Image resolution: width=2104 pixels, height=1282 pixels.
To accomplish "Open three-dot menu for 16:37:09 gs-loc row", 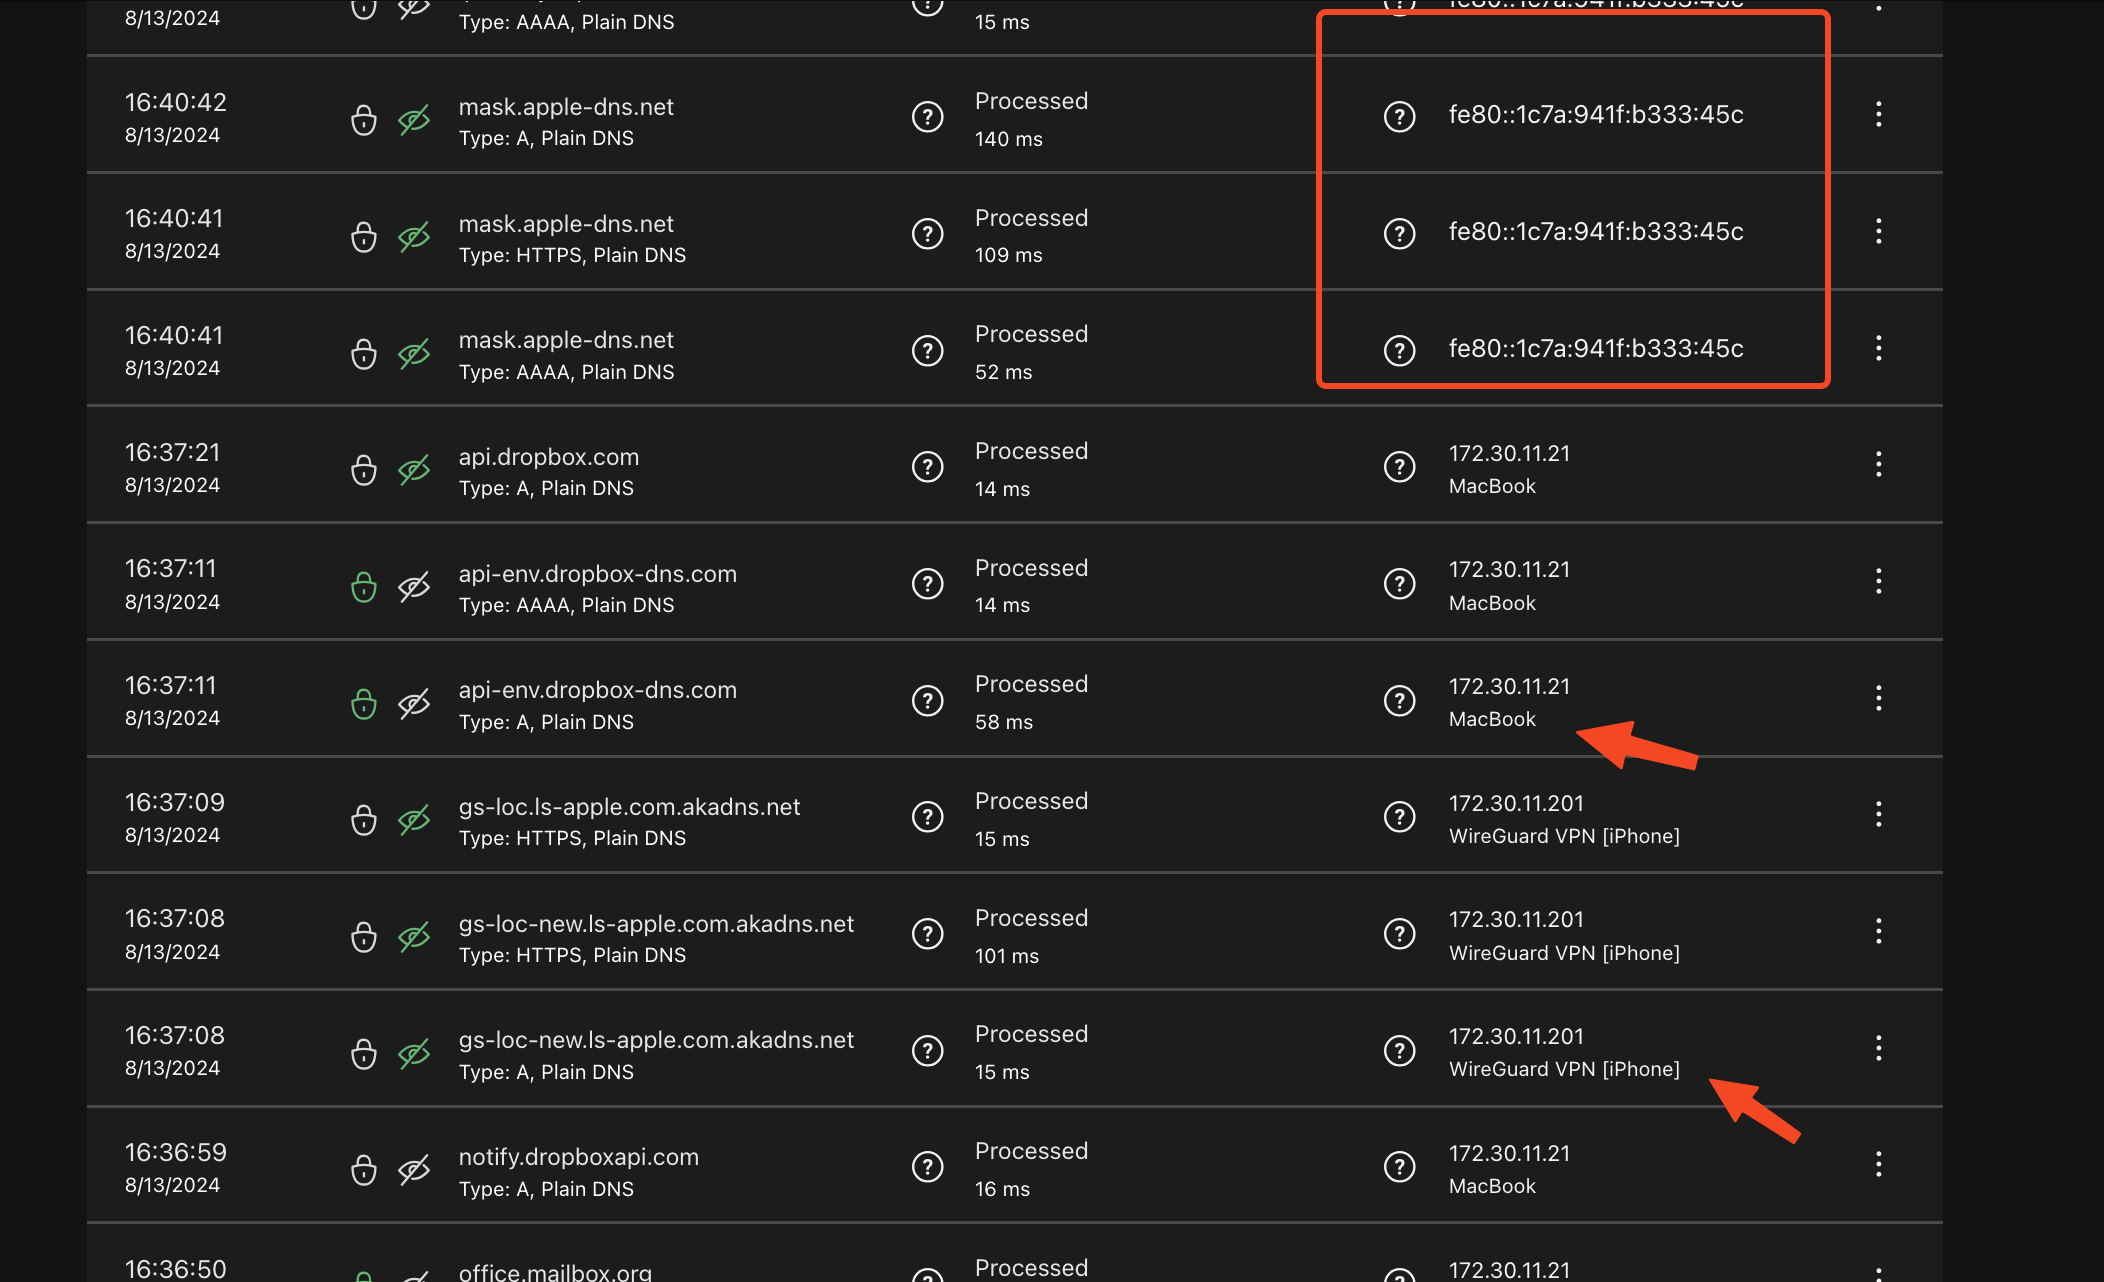I will [x=1878, y=814].
